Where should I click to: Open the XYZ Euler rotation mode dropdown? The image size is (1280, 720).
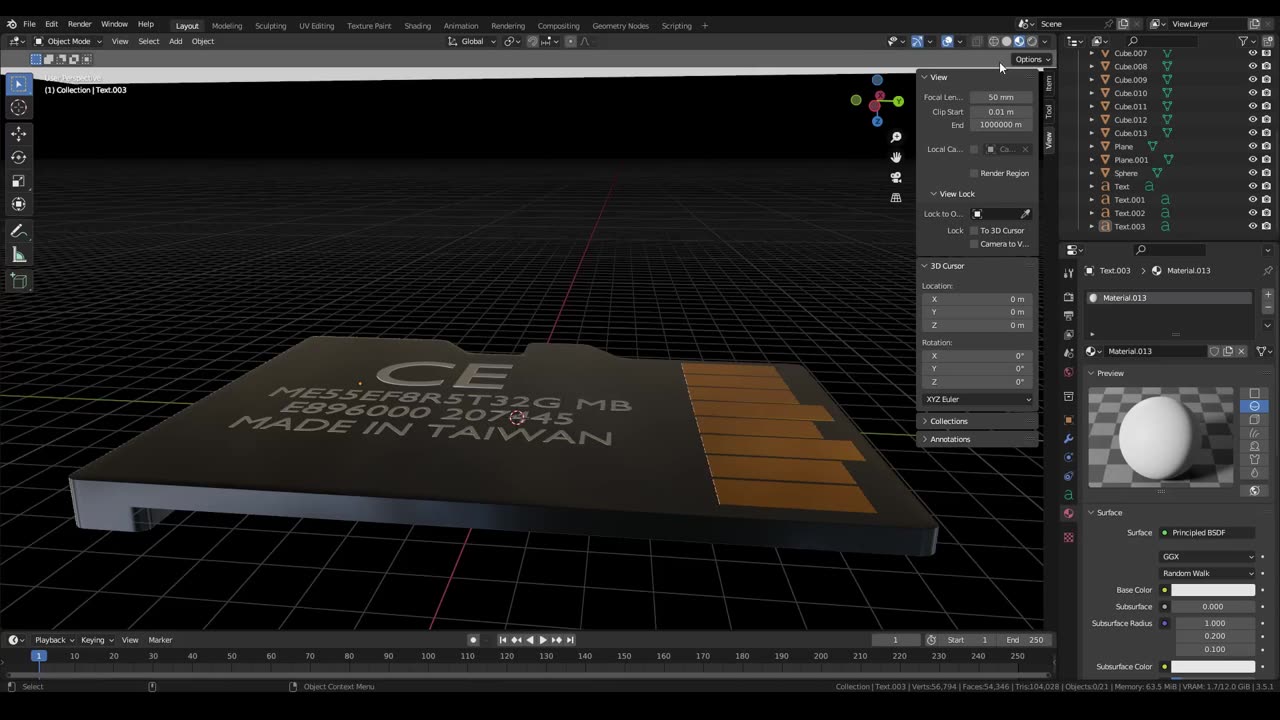[978, 399]
